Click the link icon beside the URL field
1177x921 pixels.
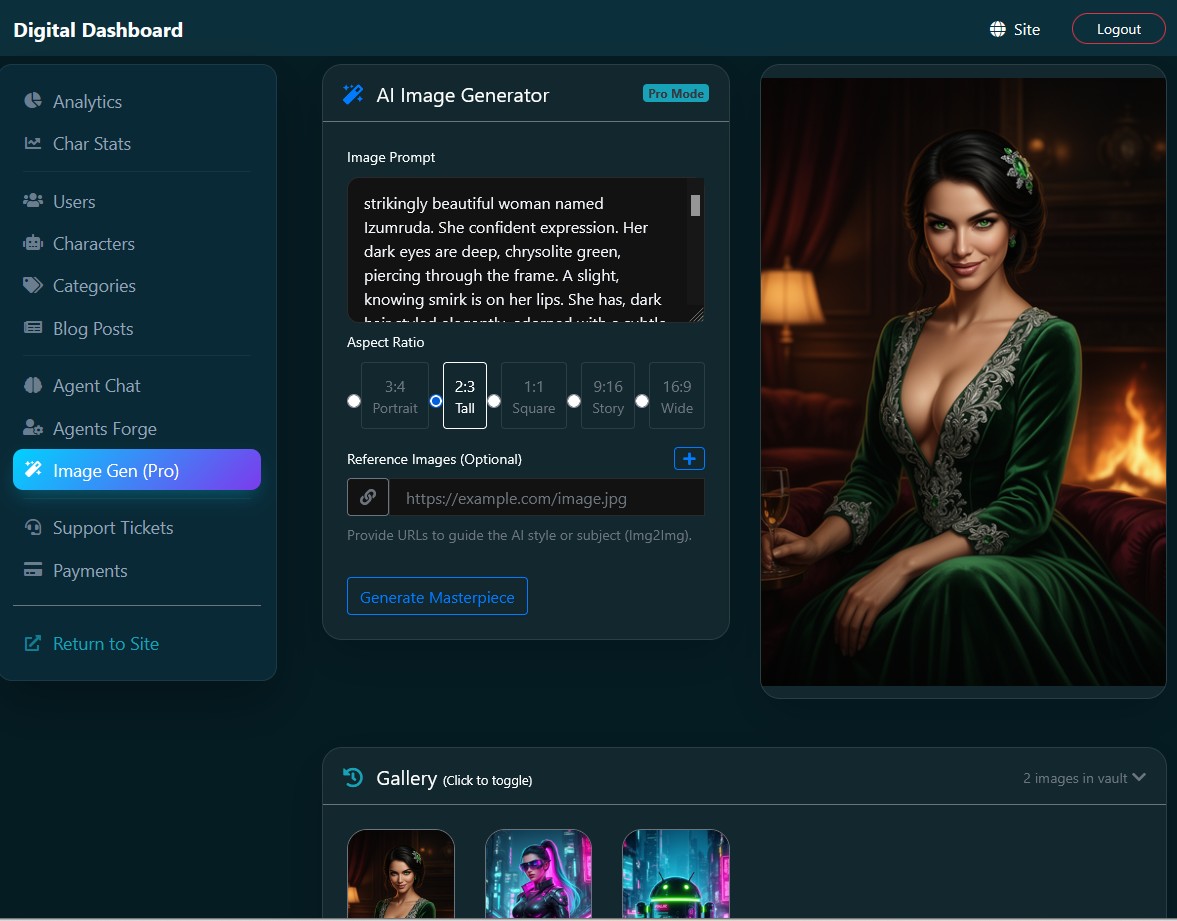point(367,497)
